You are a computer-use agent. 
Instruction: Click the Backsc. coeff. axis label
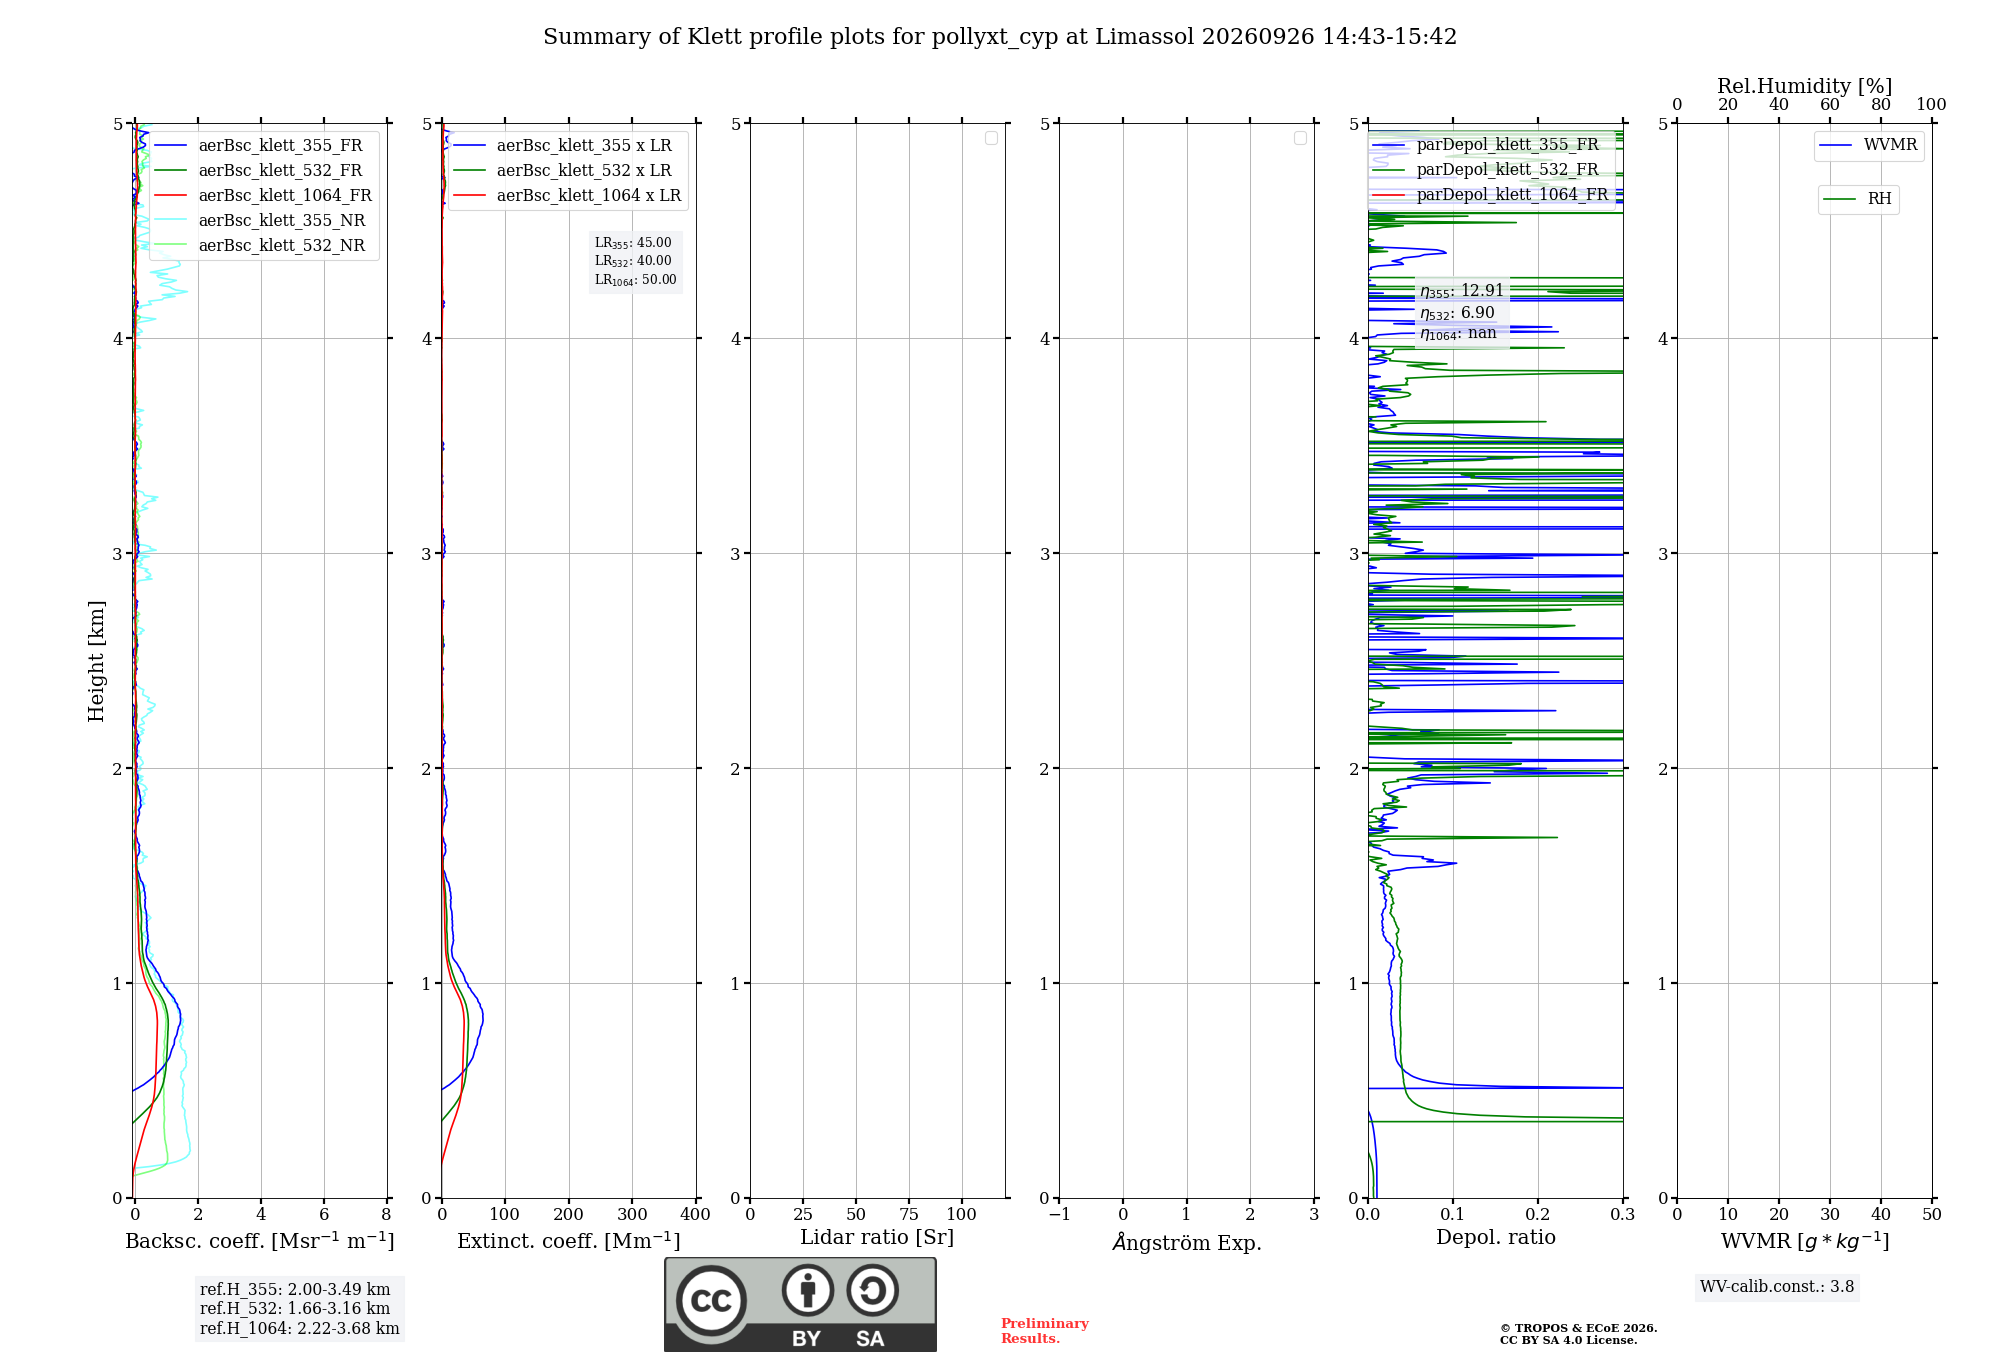click(260, 1241)
